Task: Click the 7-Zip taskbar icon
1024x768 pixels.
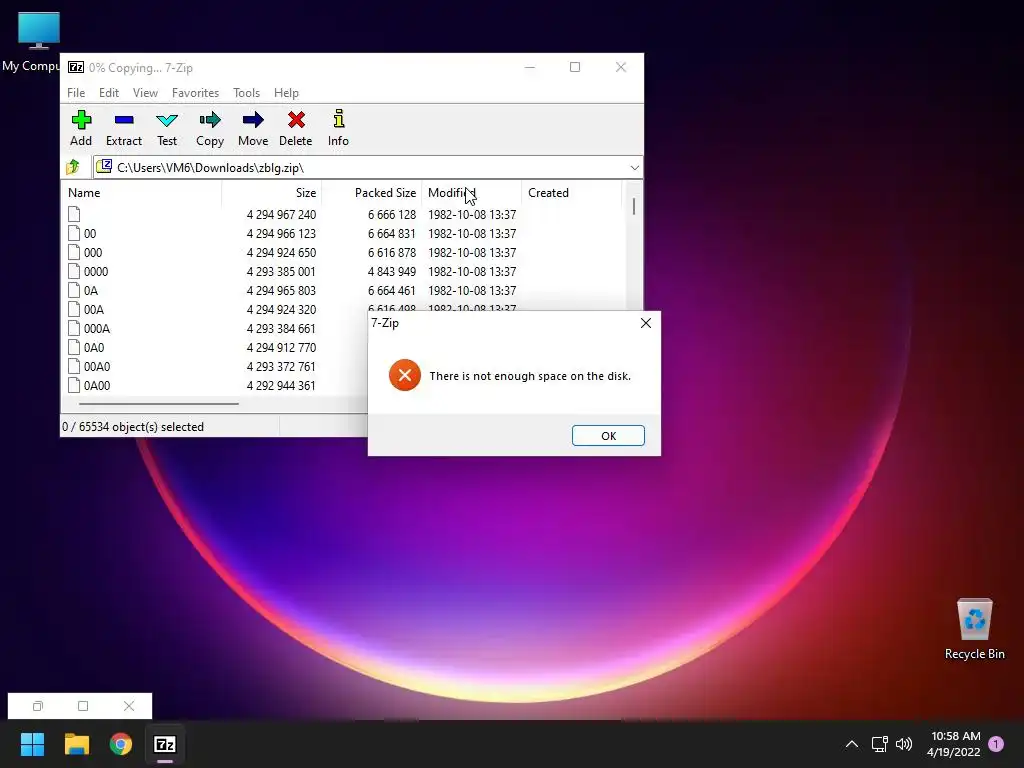Action: point(165,744)
